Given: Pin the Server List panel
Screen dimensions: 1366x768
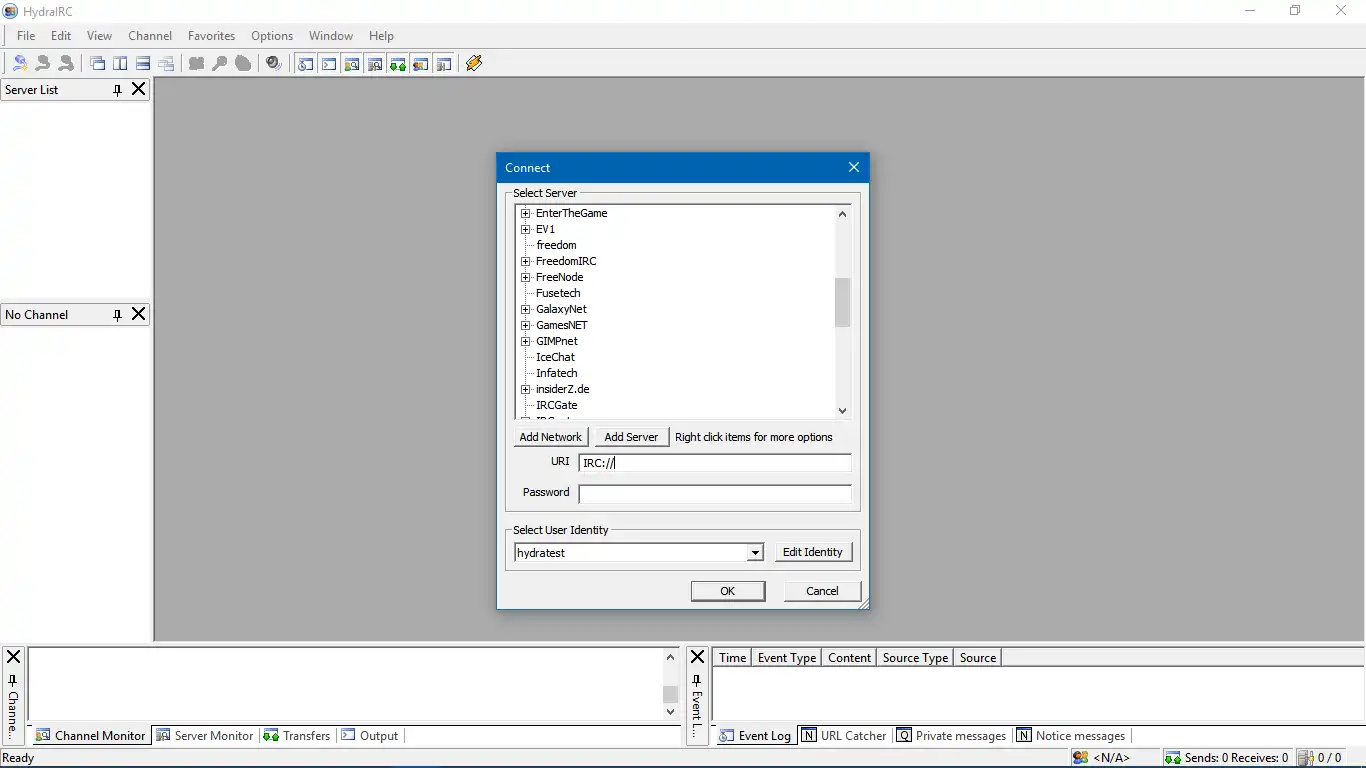Looking at the screenshot, I should tap(117, 90).
